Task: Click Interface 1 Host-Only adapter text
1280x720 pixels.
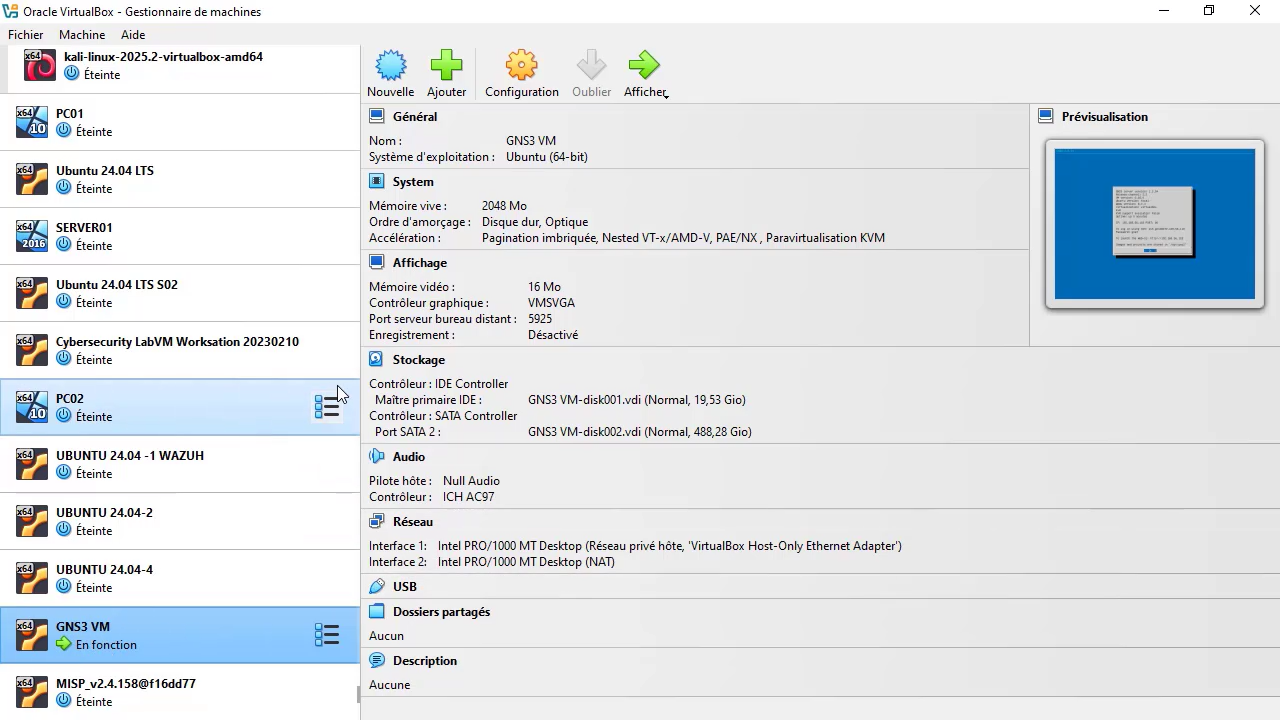Action: (x=670, y=546)
